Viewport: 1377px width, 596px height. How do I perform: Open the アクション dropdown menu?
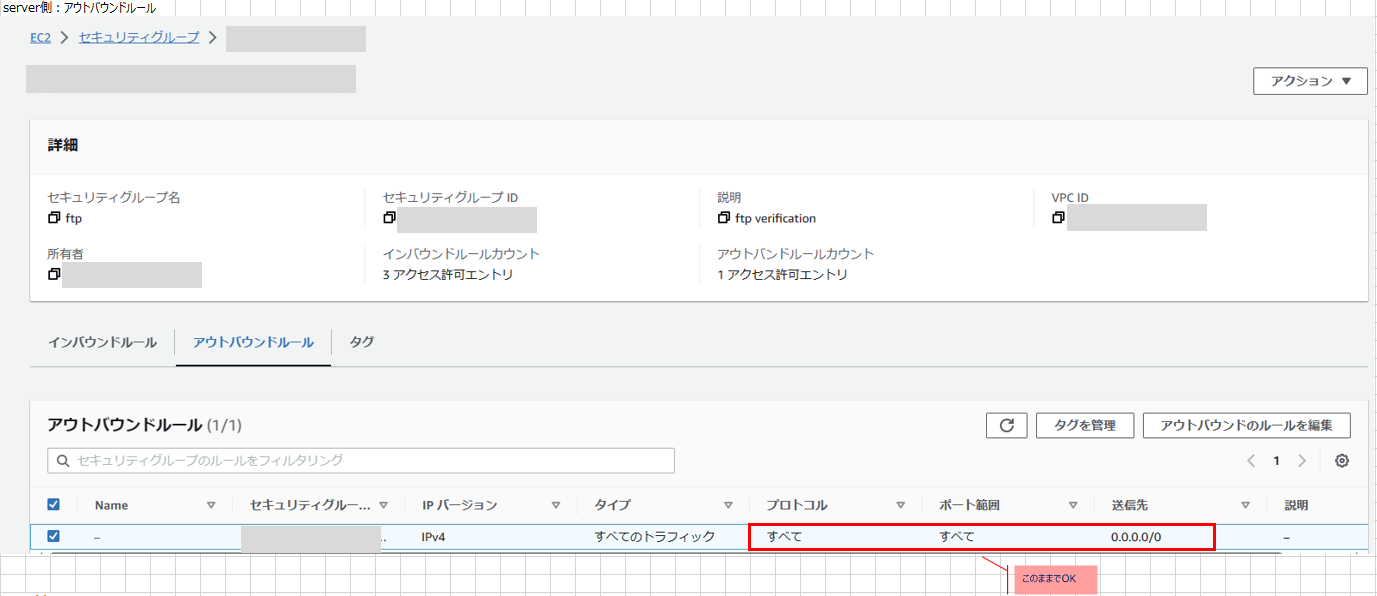(x=1310, y=80)
